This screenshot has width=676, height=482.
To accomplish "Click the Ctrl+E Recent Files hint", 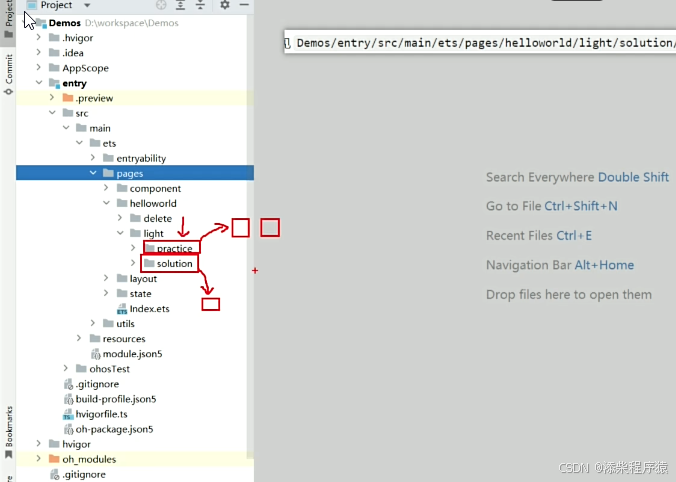I will coord(574,236).
